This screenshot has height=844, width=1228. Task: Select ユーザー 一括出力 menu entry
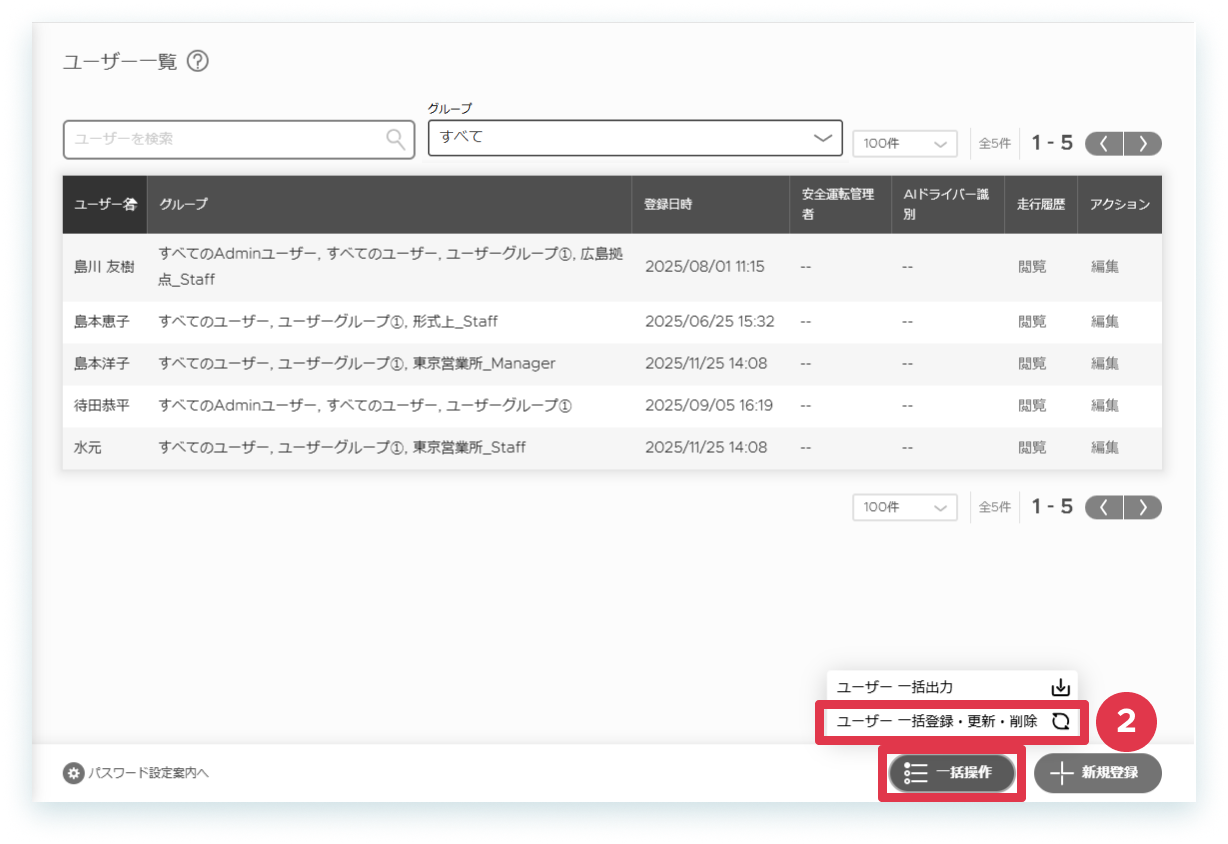click(x=952, y=687)
